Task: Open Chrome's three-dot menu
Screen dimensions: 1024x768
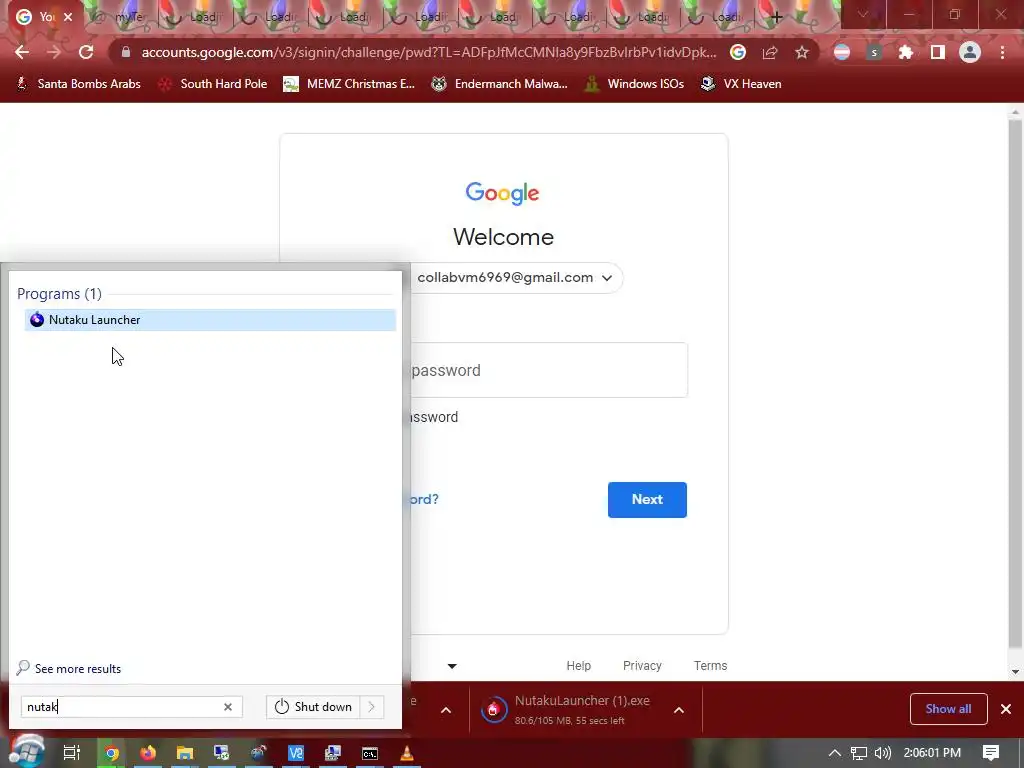Action: pyautogui.click(x=1002, y=52)
